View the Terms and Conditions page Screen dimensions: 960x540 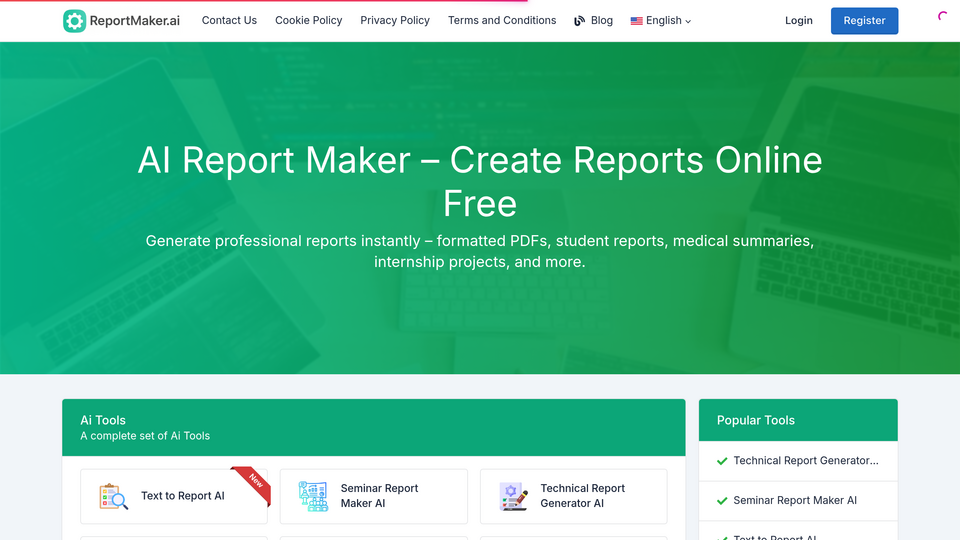[x=502, y=20]
